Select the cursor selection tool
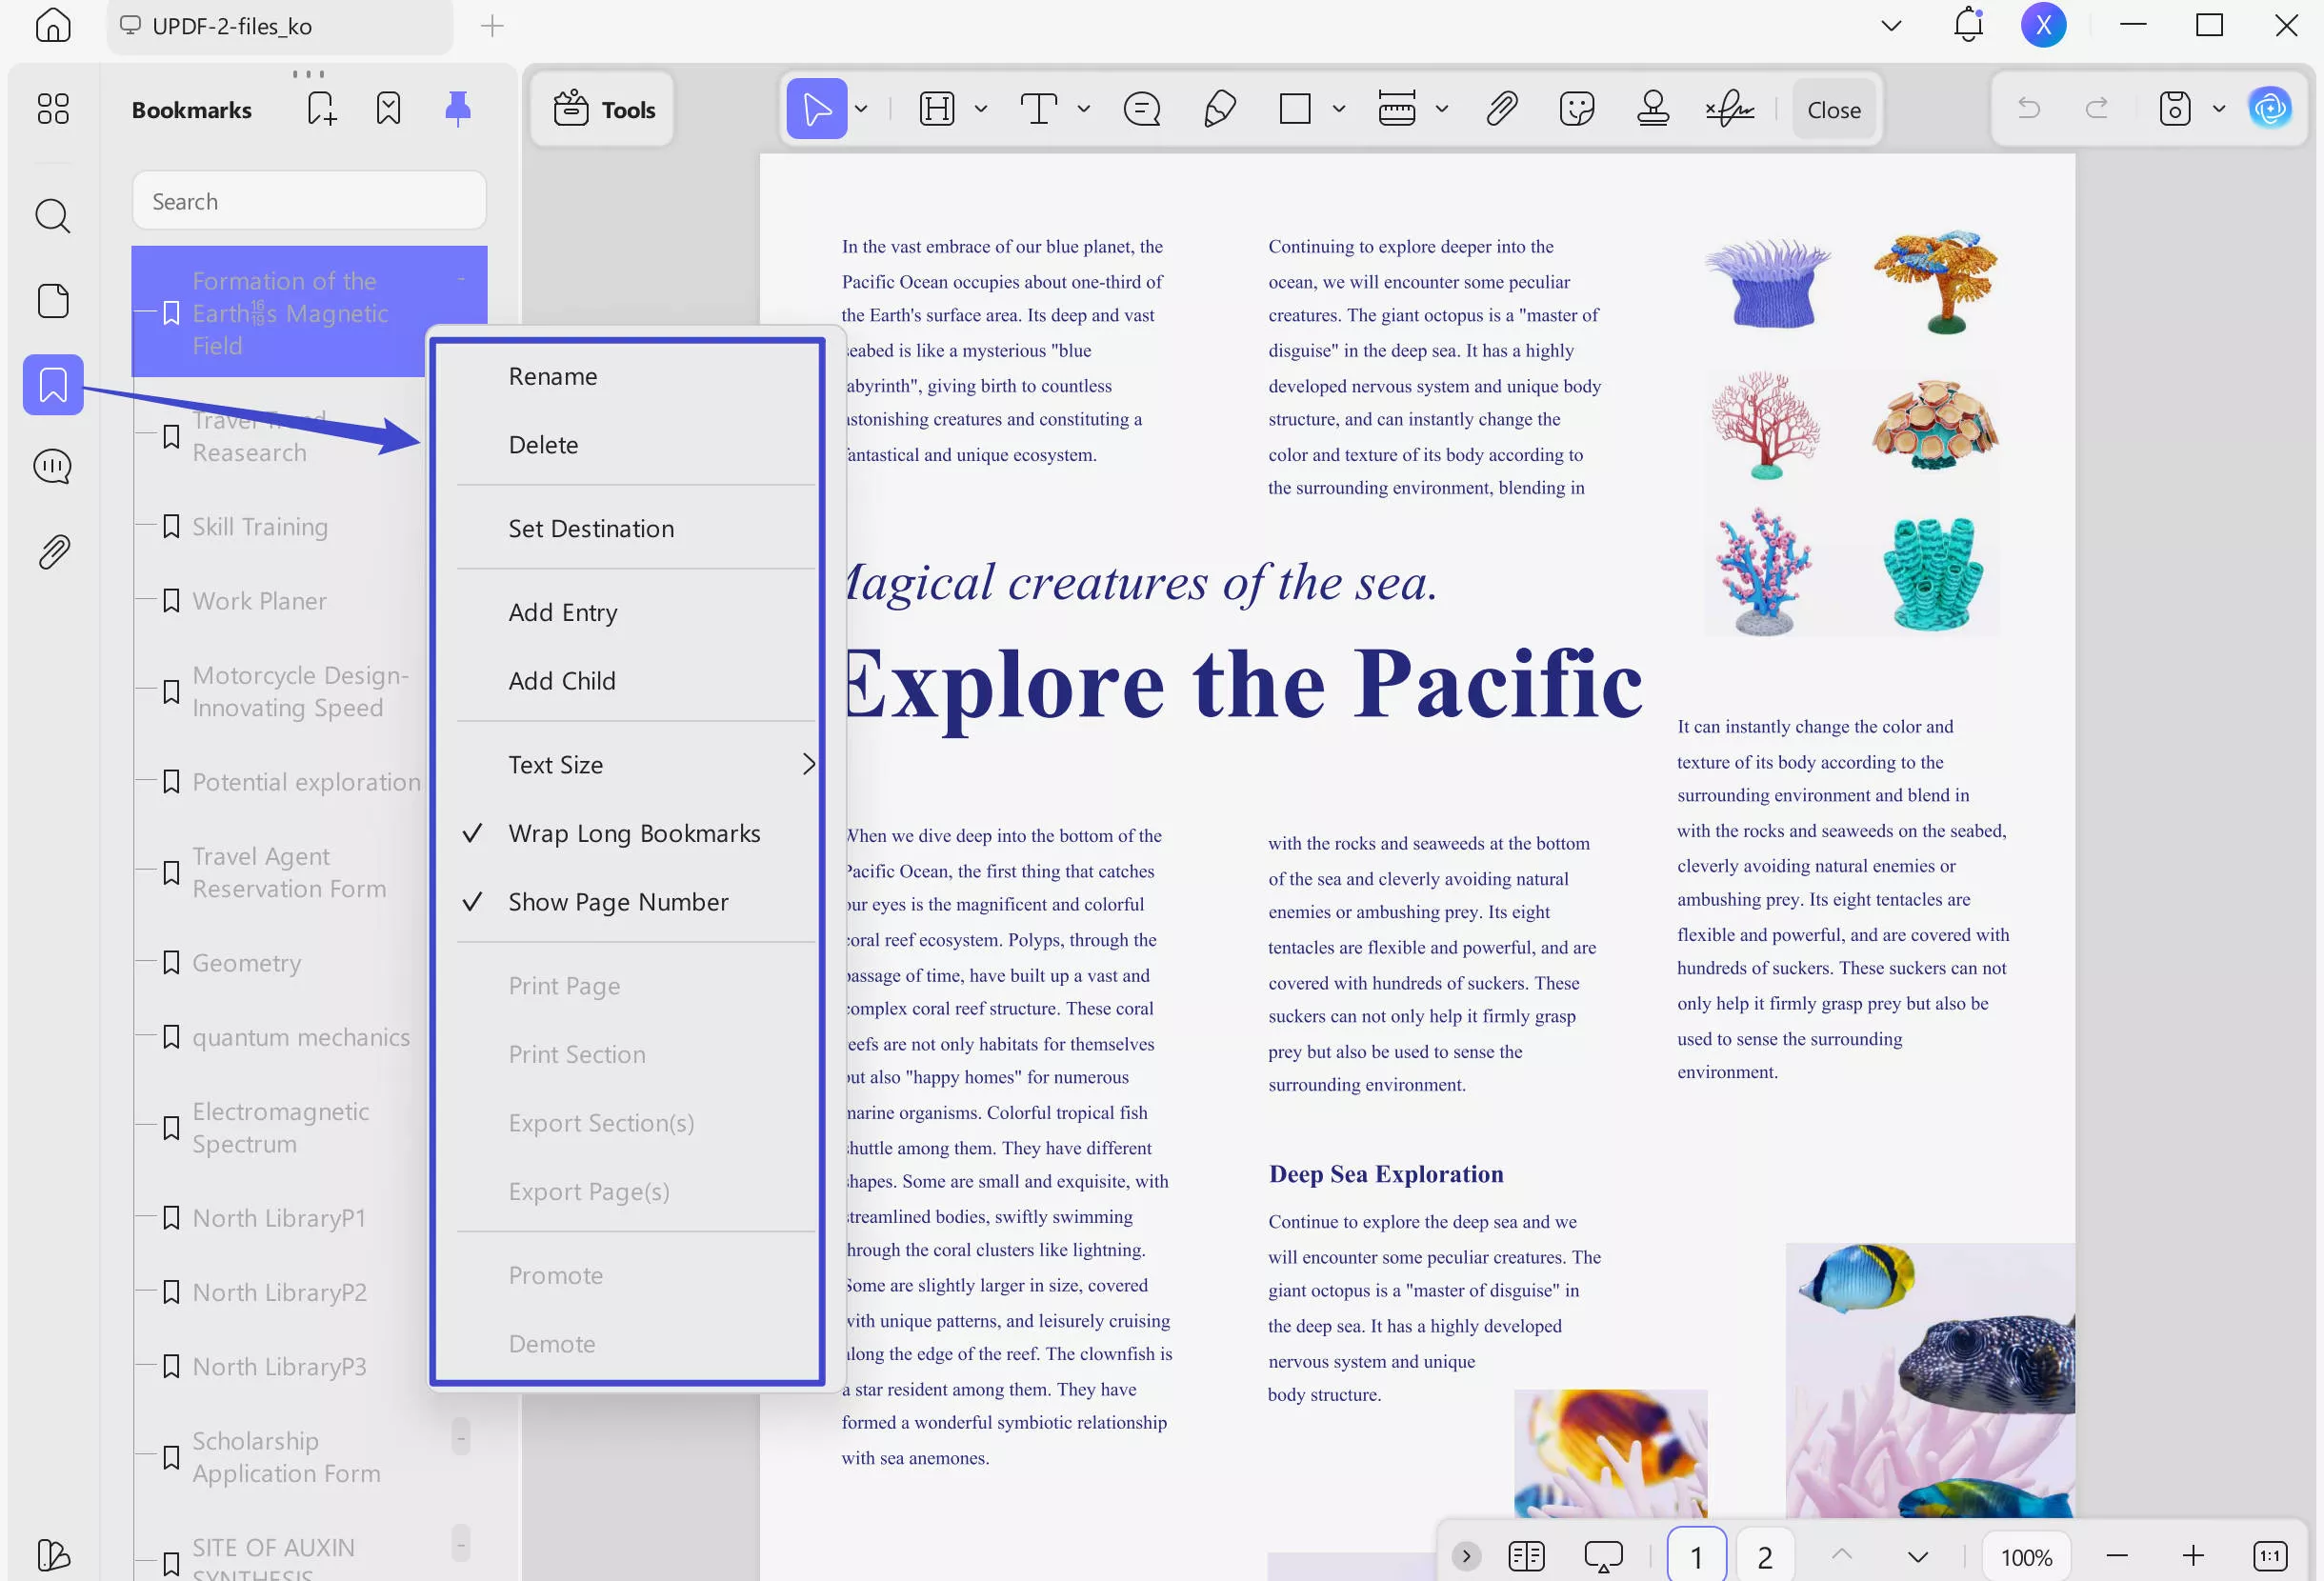2324x1581 pixels. pos(816,108)
